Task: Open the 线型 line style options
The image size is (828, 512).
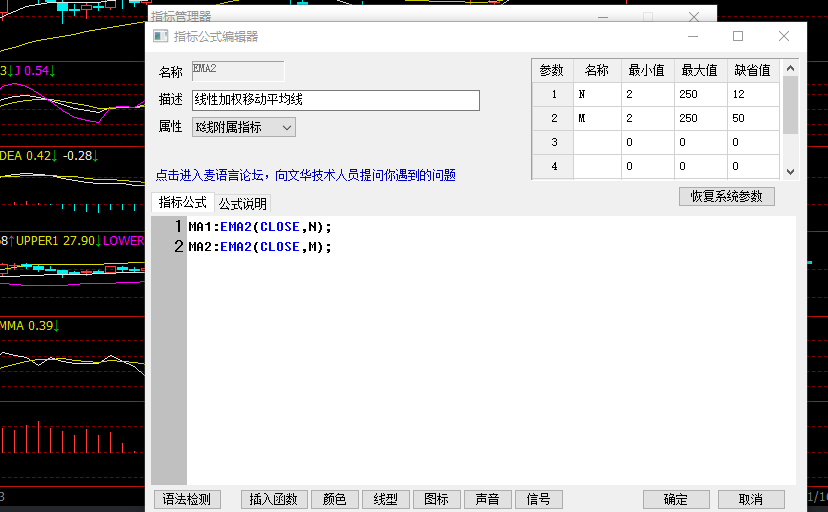Action: 385,499
